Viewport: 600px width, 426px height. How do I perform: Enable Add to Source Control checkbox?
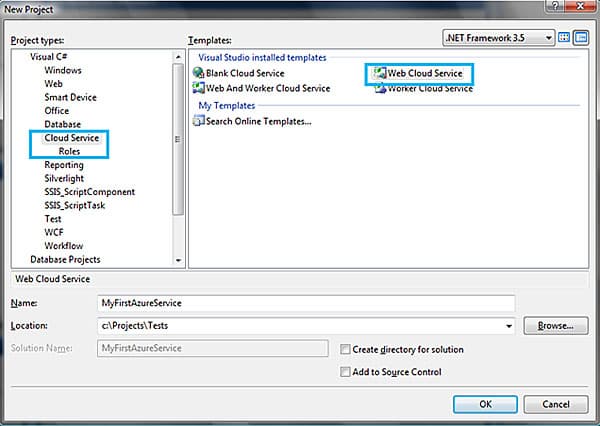click(345, 371)
